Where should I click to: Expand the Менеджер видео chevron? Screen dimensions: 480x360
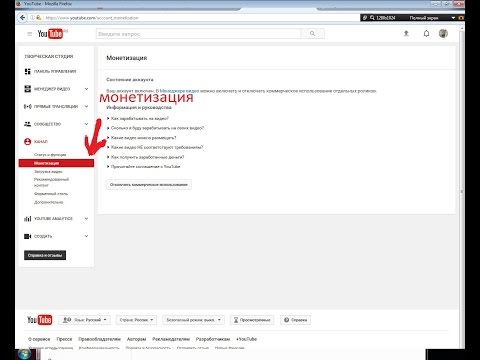pyautogui.click(x=86, y=89)
